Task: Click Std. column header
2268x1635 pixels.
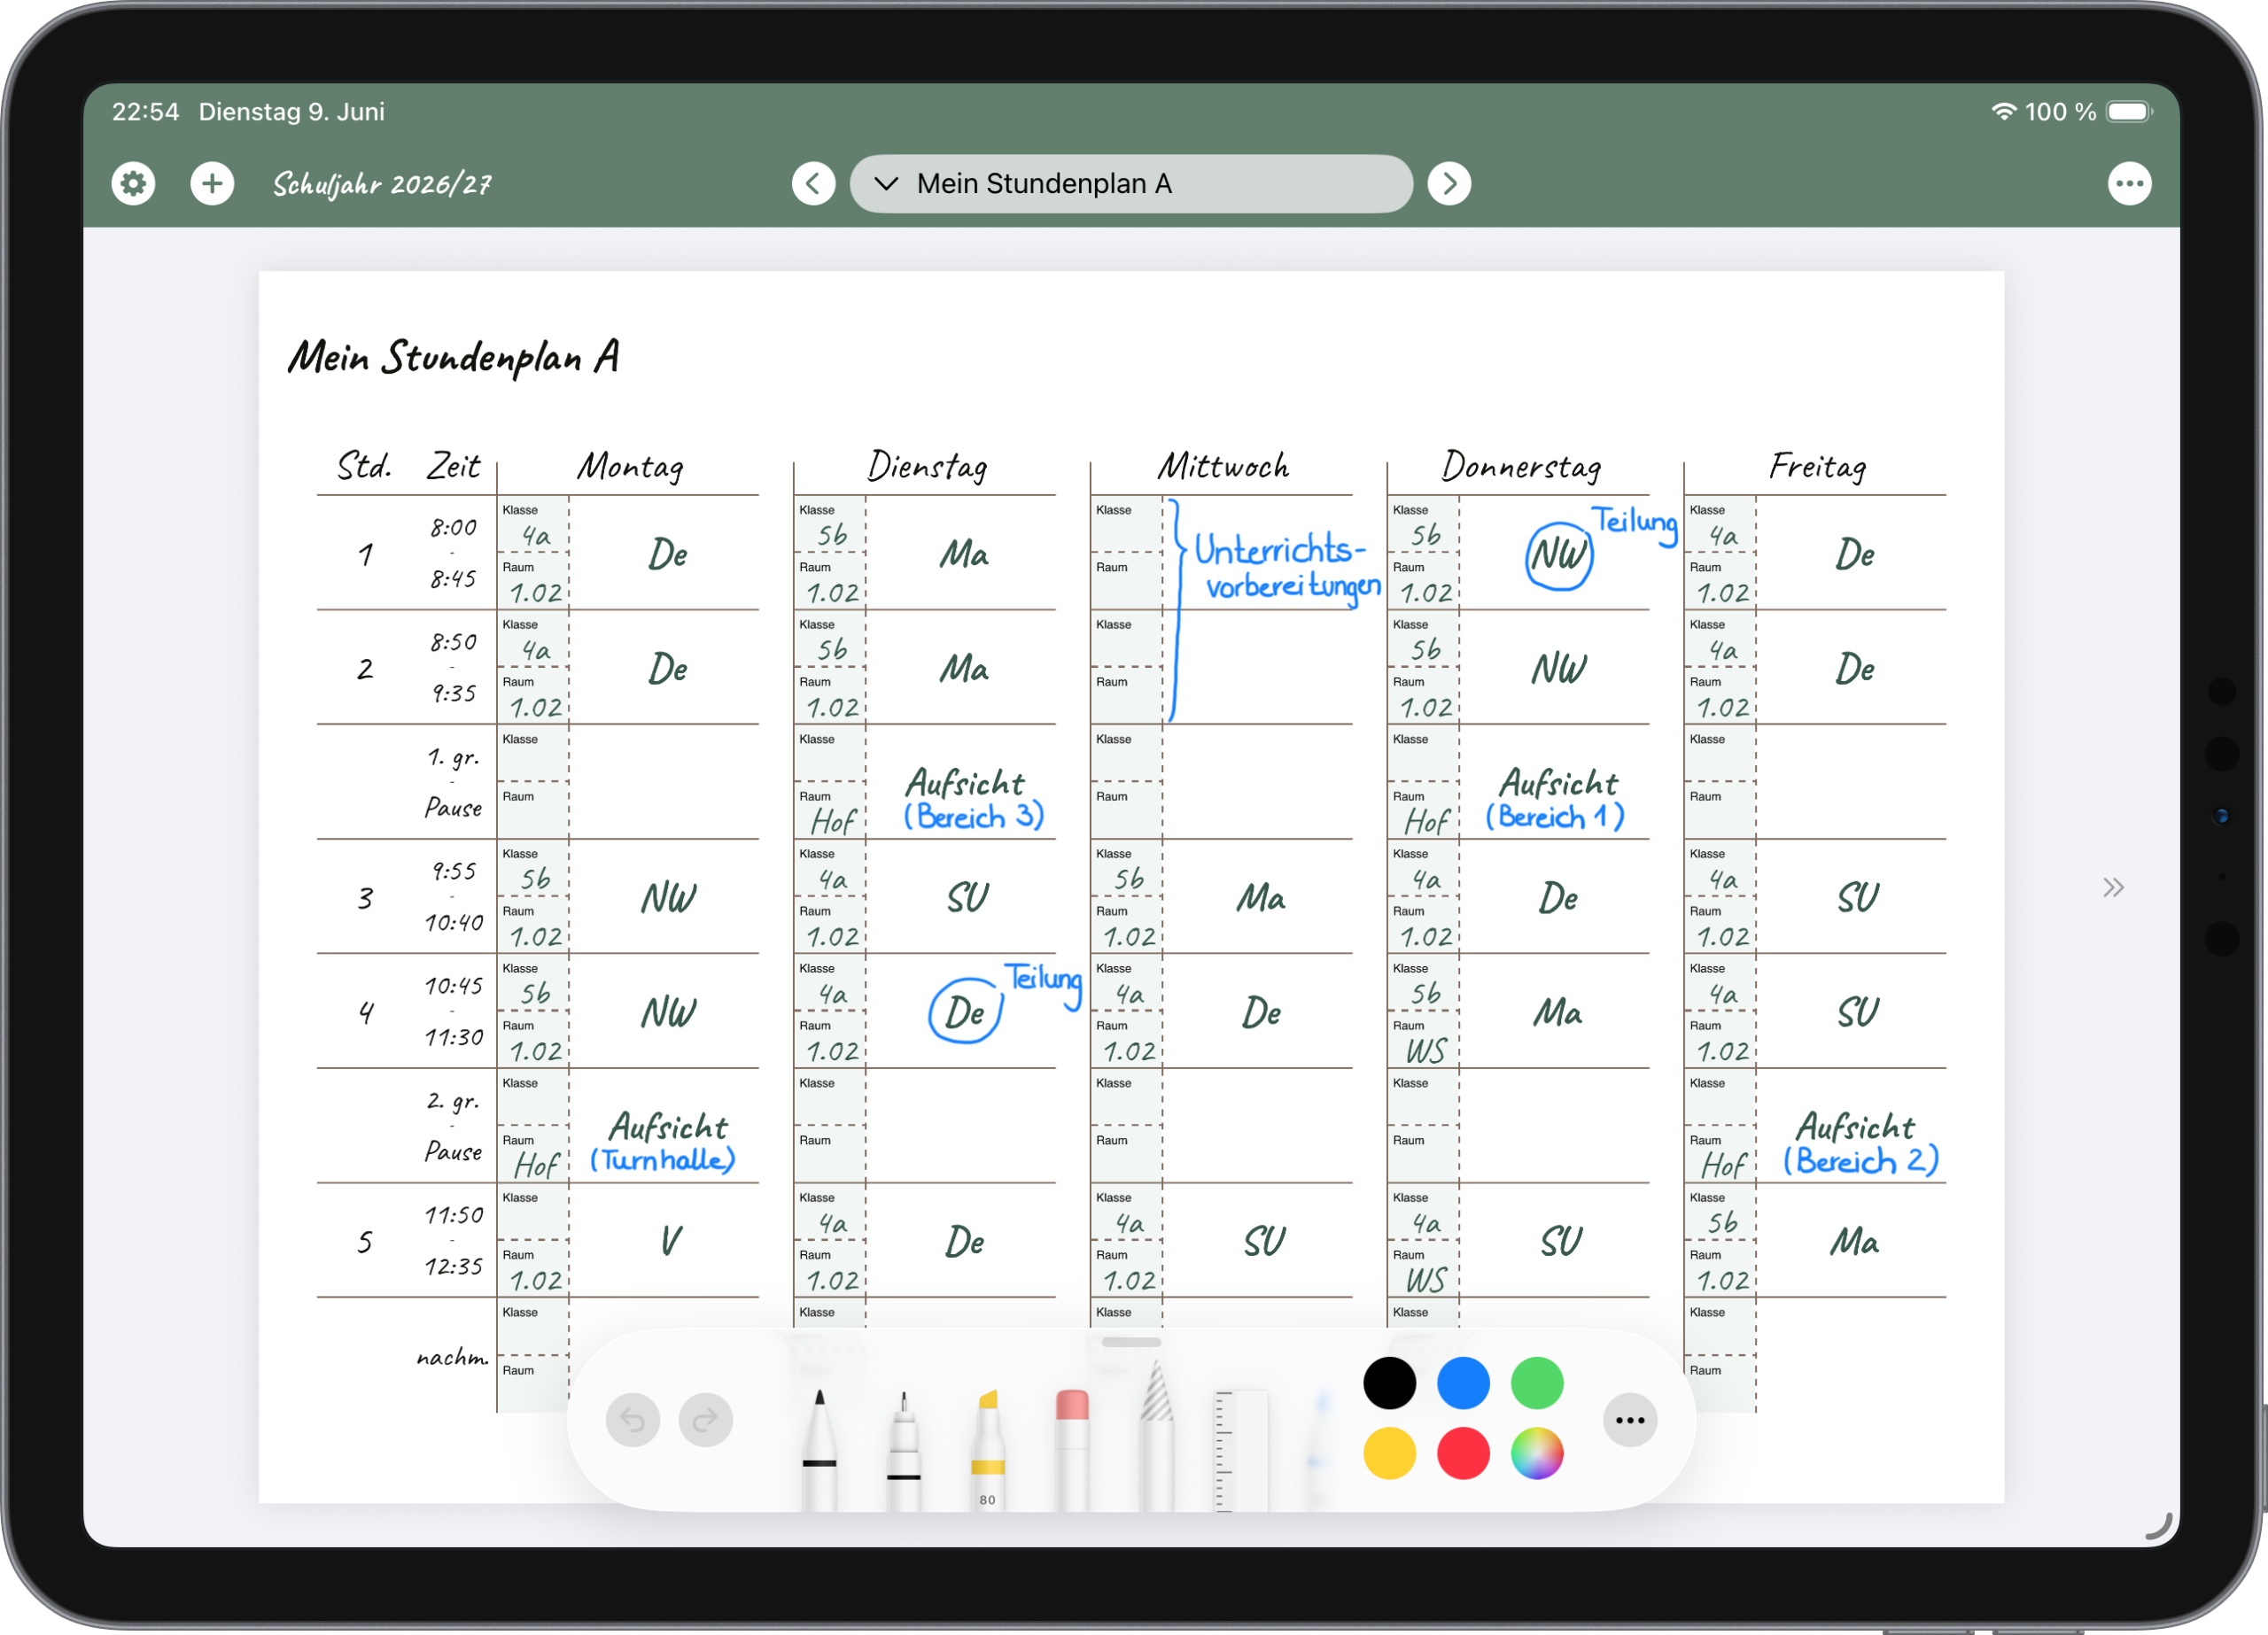Action: [364, 466]
